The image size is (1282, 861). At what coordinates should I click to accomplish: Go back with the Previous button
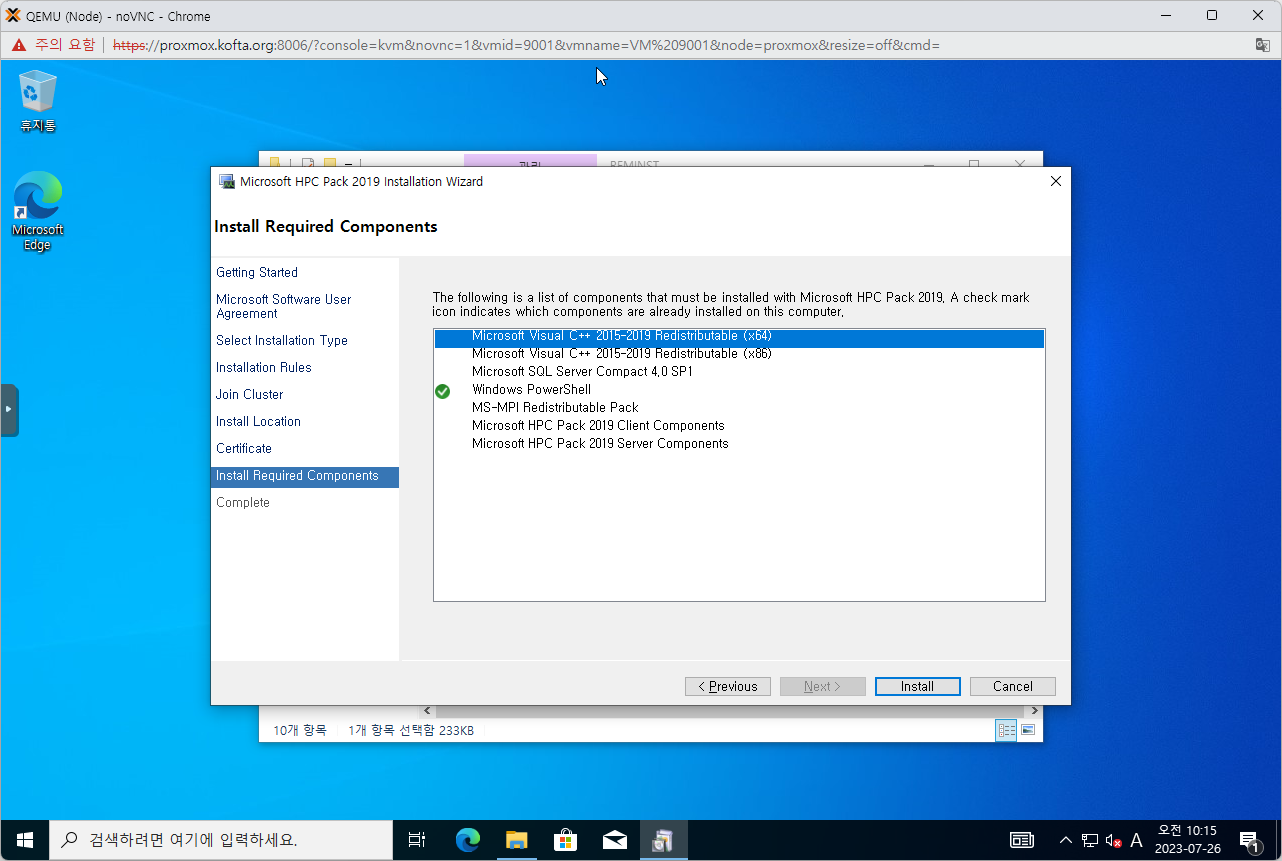click(727, 686)
